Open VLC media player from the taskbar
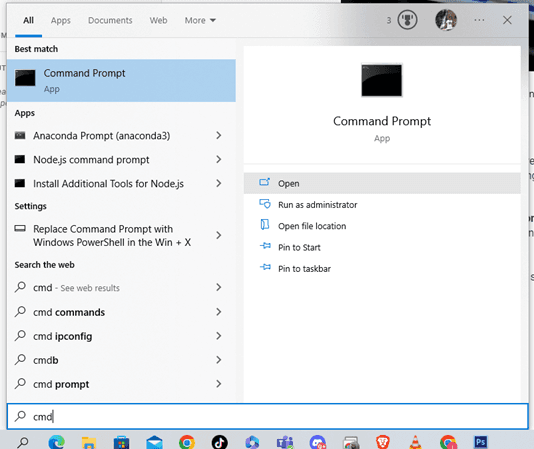 415,442
